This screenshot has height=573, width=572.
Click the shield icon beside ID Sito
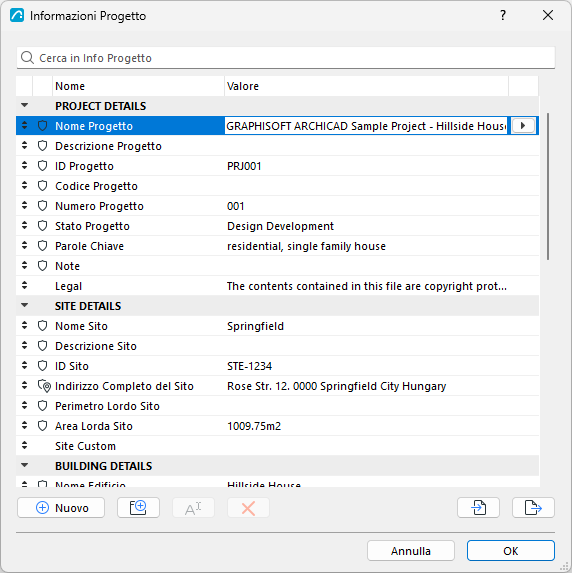coord(42,366)
